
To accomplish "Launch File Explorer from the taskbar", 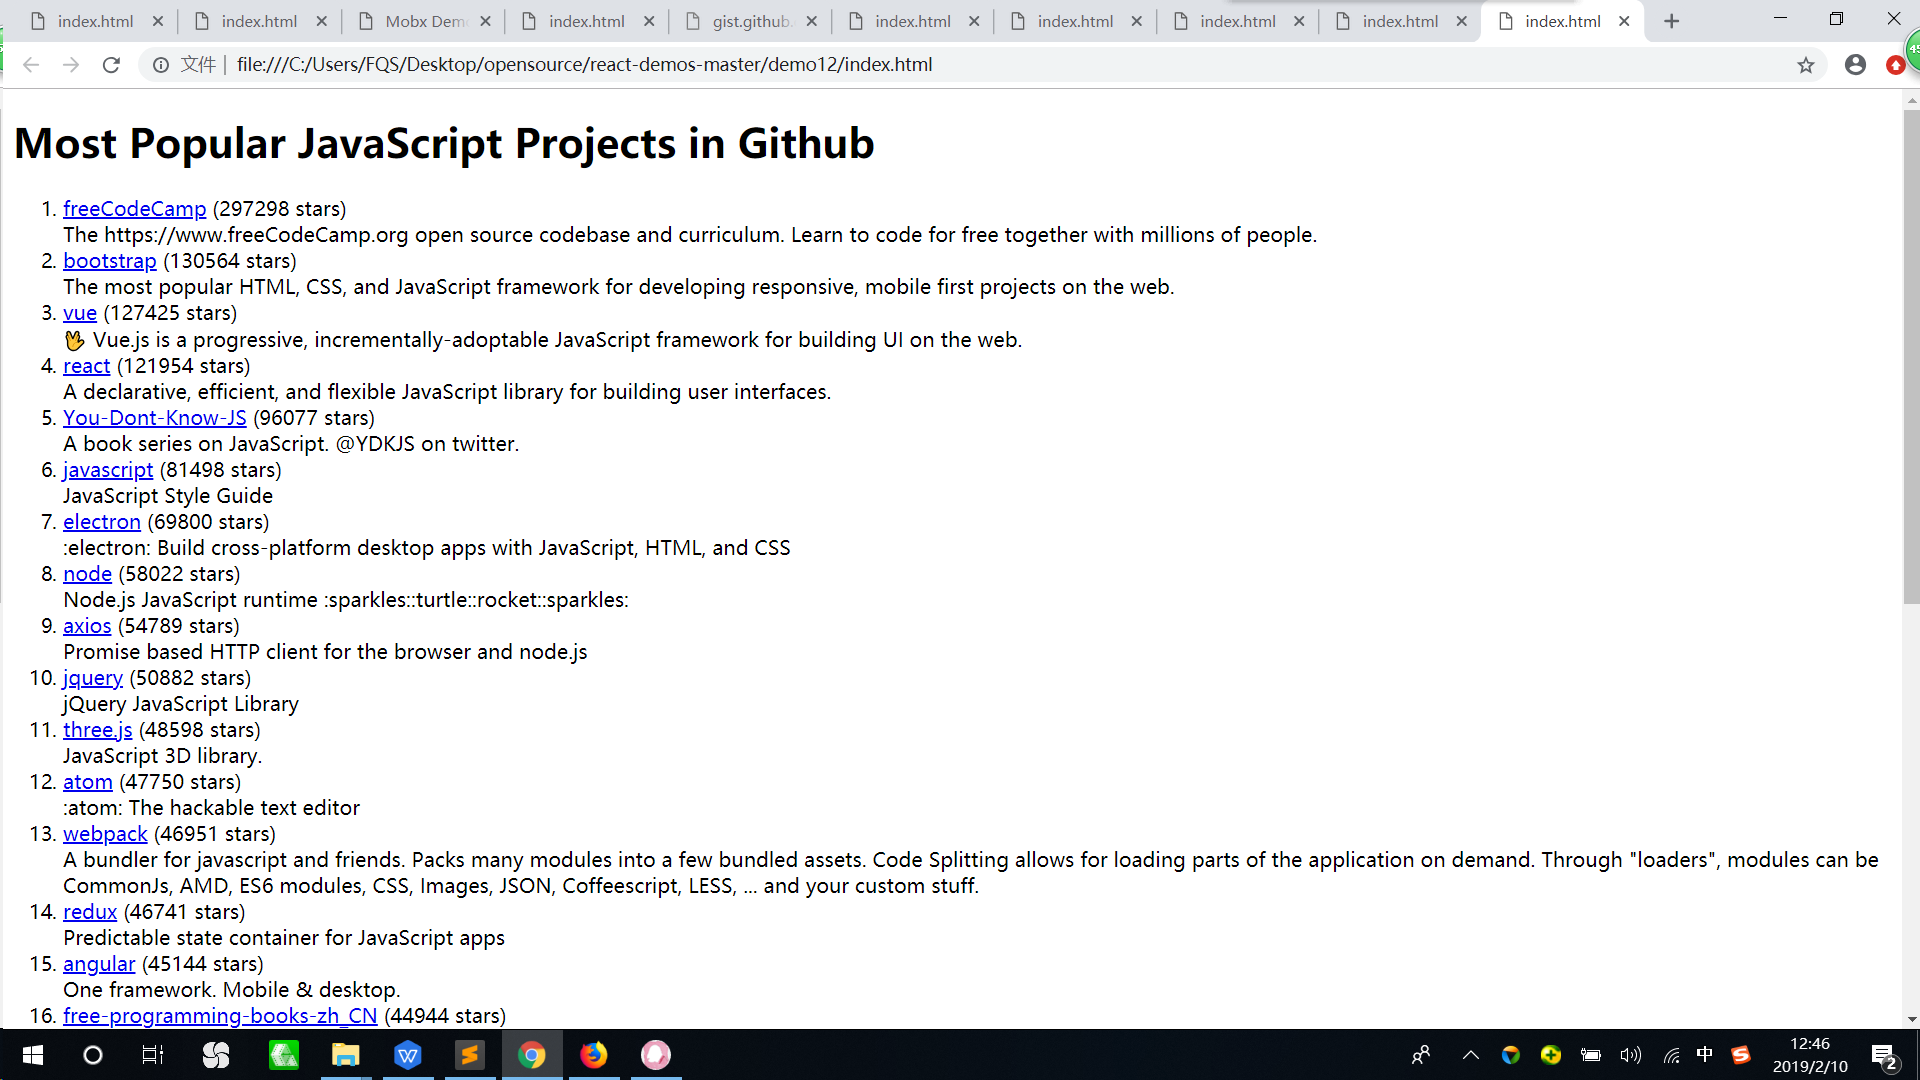I will pyautogui.click(x=345, y=1055).
